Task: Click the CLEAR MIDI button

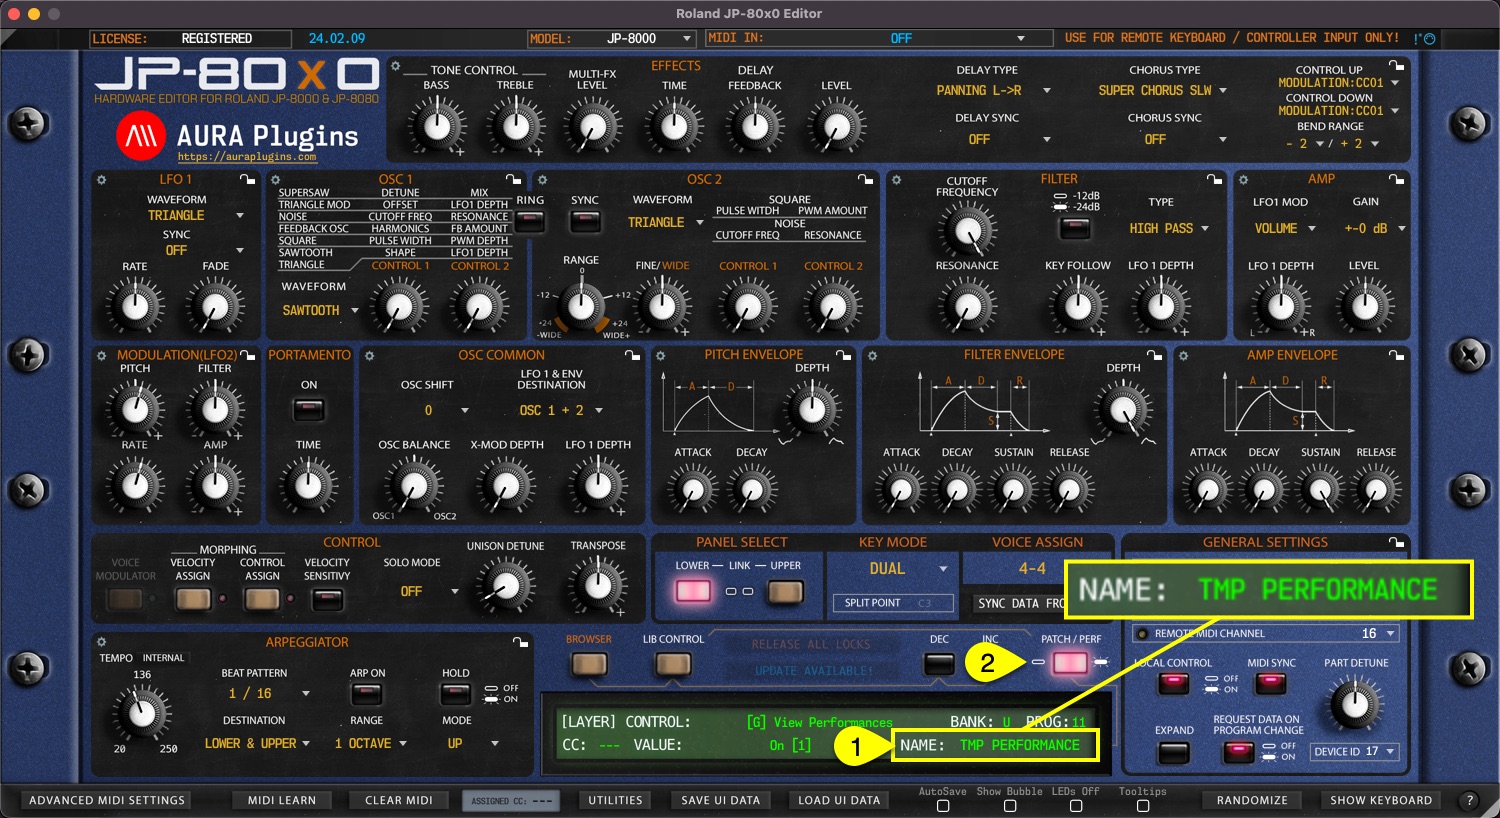Action: click(398, 800)
